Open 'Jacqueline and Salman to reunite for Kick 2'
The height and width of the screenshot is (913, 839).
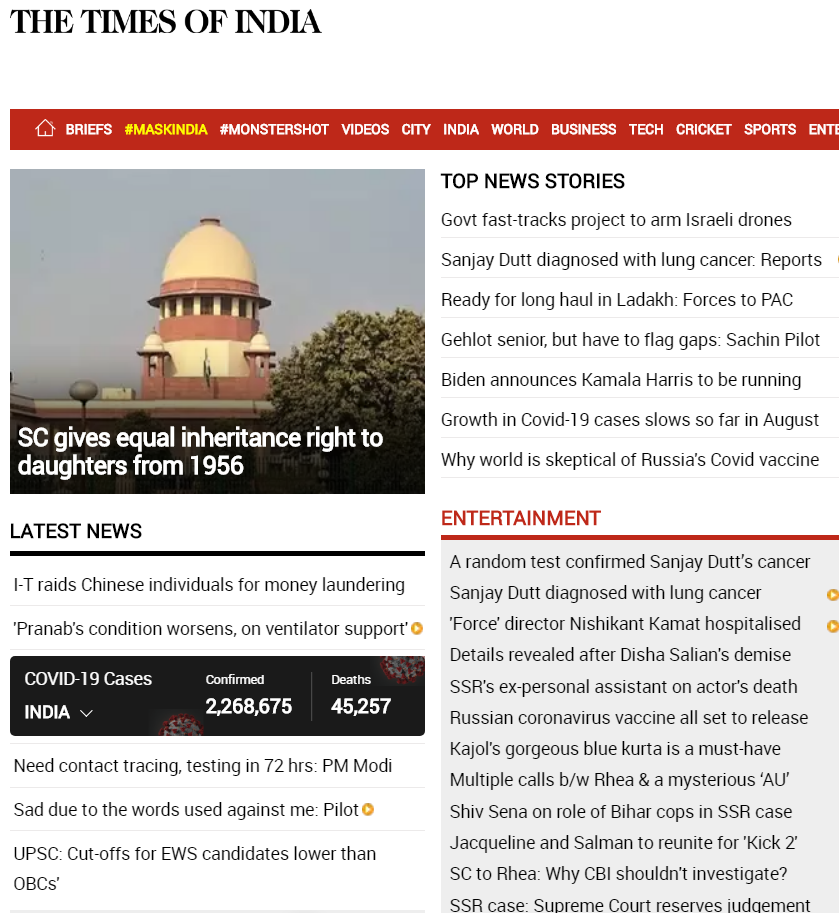click(x=623, y=843)
